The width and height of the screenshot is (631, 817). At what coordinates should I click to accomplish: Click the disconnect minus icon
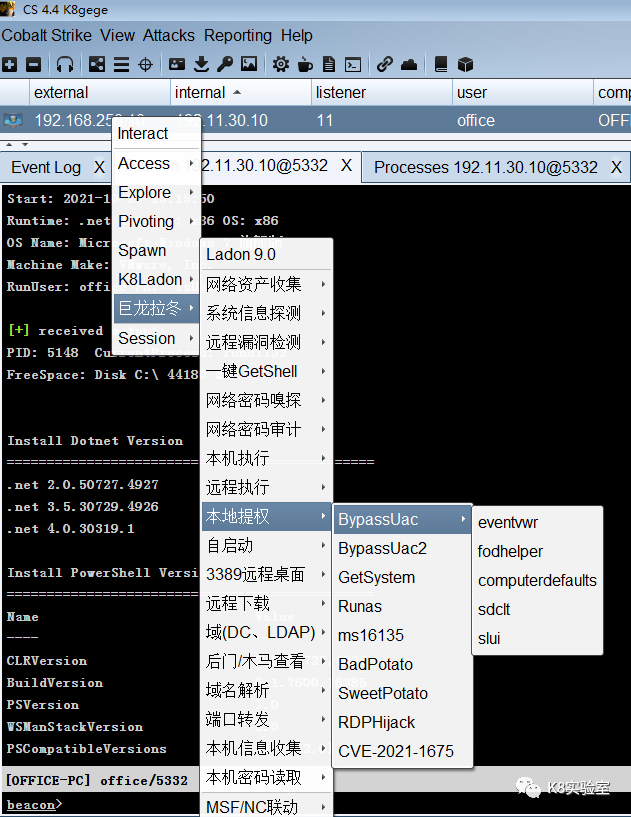tap(33, 65)
